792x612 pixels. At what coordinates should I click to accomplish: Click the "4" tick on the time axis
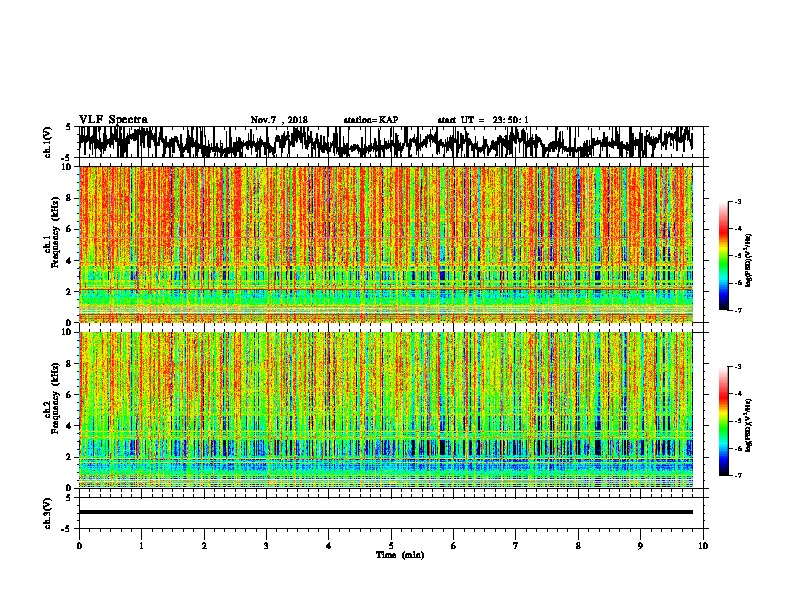pyautogui.click(x=329, y=546)
